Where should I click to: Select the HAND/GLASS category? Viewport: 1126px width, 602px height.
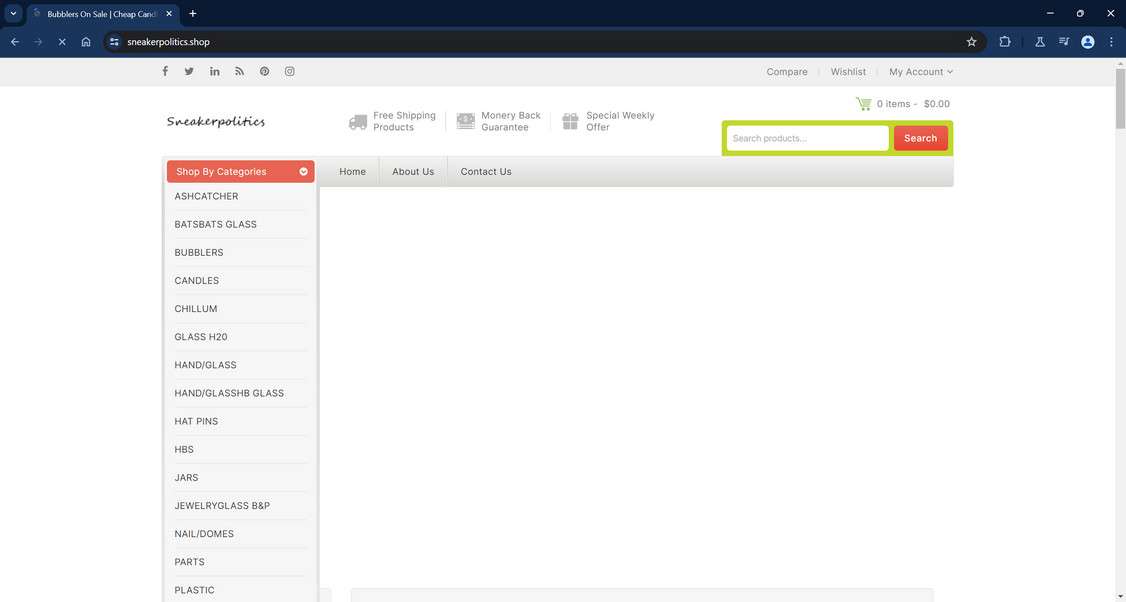pyautogui.click(x=205, y=365)
